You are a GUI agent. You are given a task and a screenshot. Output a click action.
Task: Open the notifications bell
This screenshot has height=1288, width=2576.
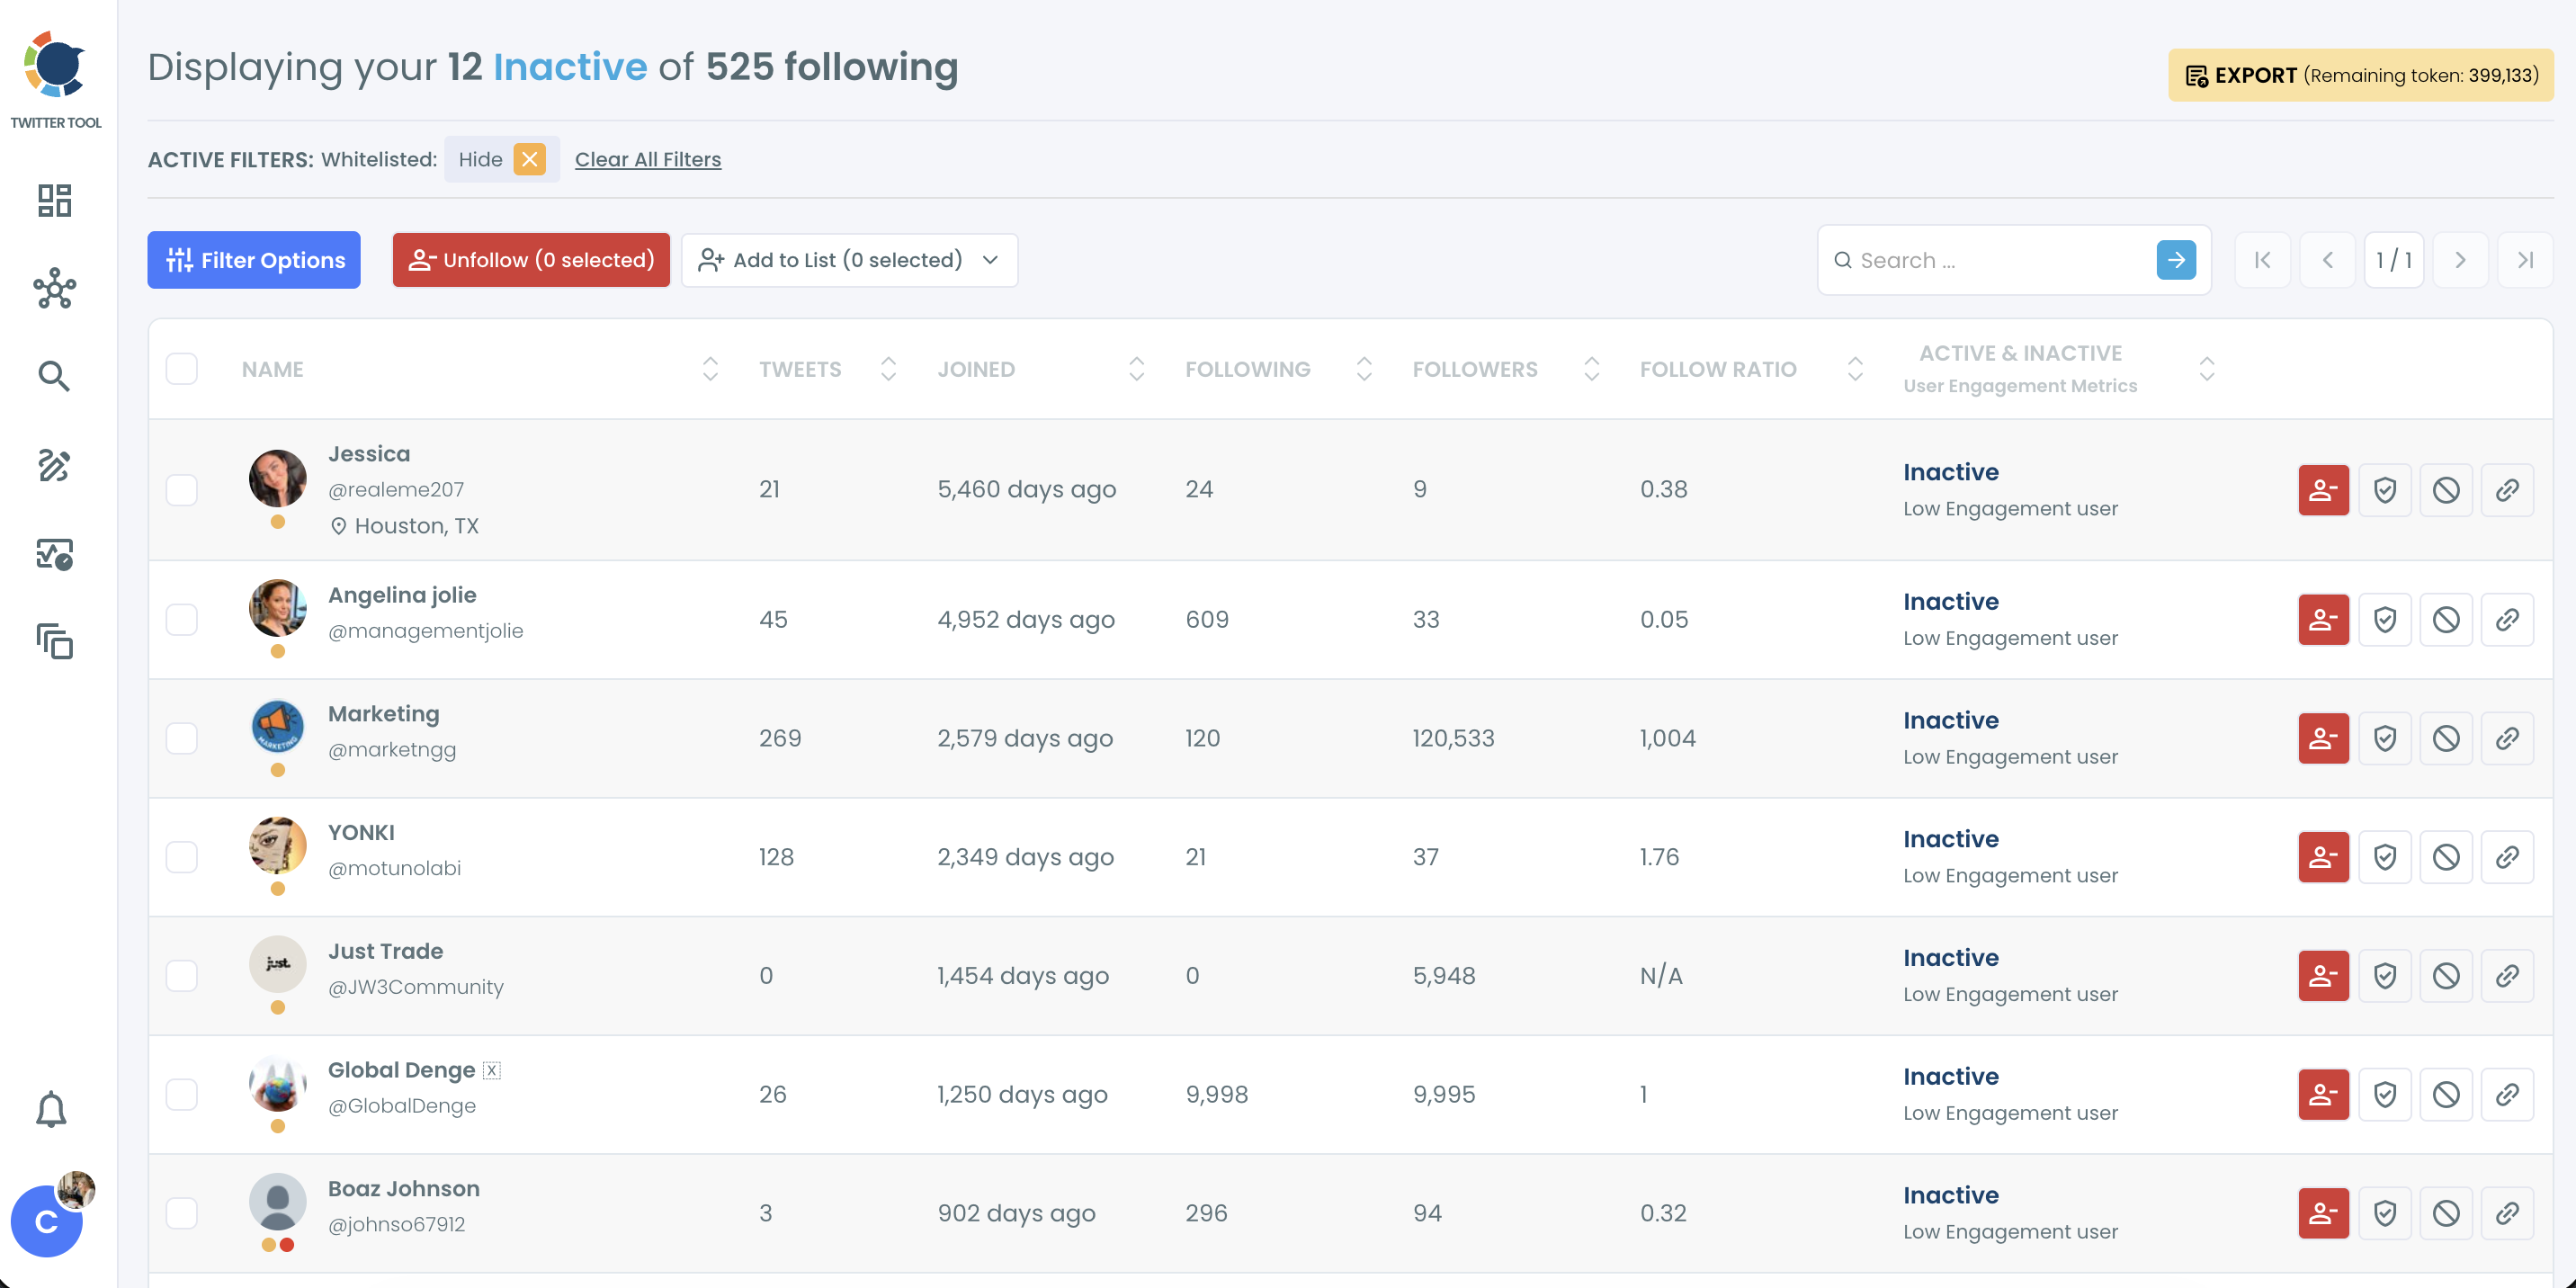click(x=51, y=1110)
